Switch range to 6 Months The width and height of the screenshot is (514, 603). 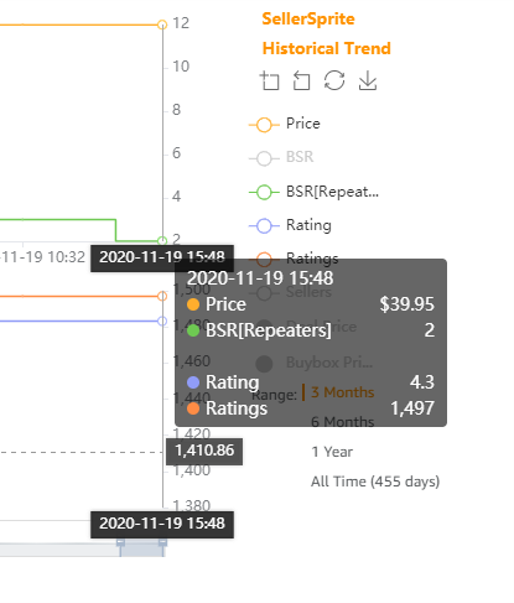[342, 422]
